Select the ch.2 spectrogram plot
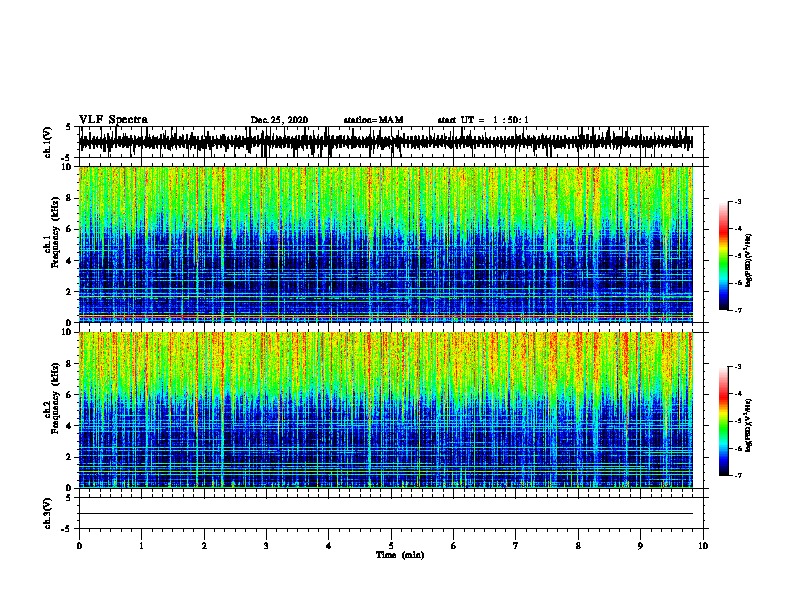 coord(386,410)
